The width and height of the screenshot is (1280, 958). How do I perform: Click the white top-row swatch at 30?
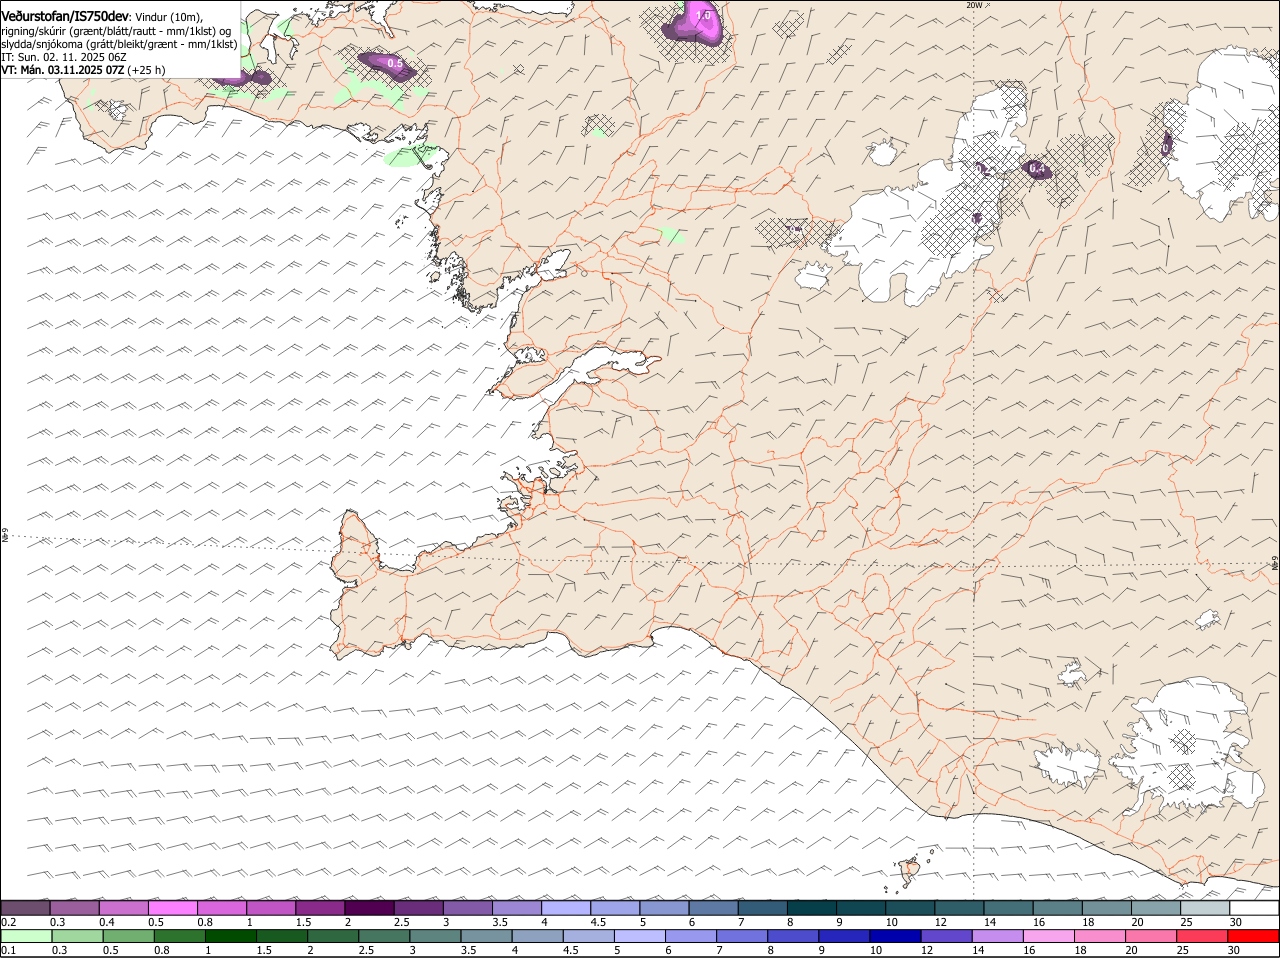point(1255,907)
